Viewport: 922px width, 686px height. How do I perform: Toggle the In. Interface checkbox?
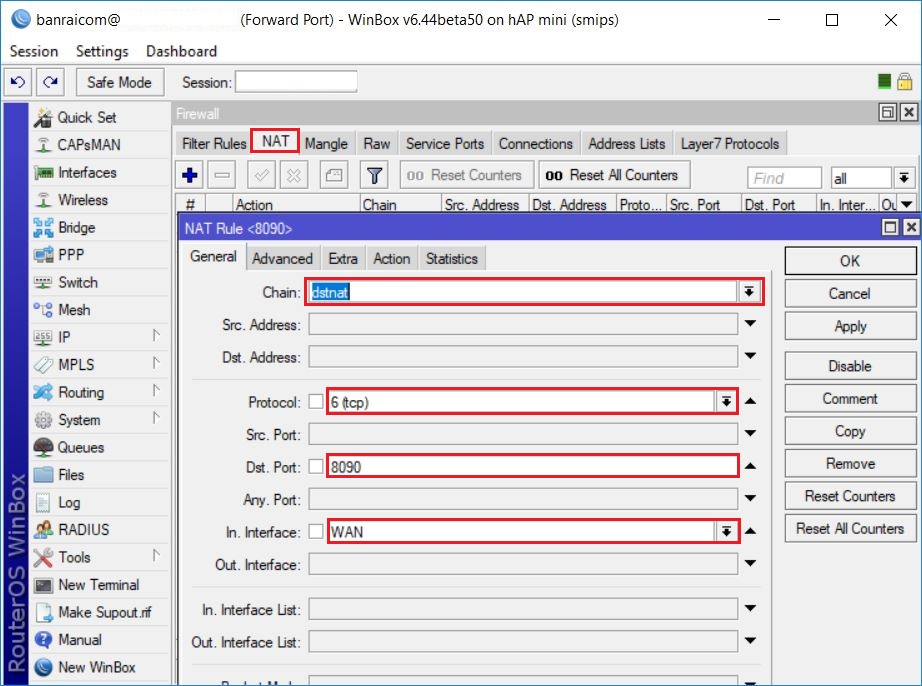point(317,531)
